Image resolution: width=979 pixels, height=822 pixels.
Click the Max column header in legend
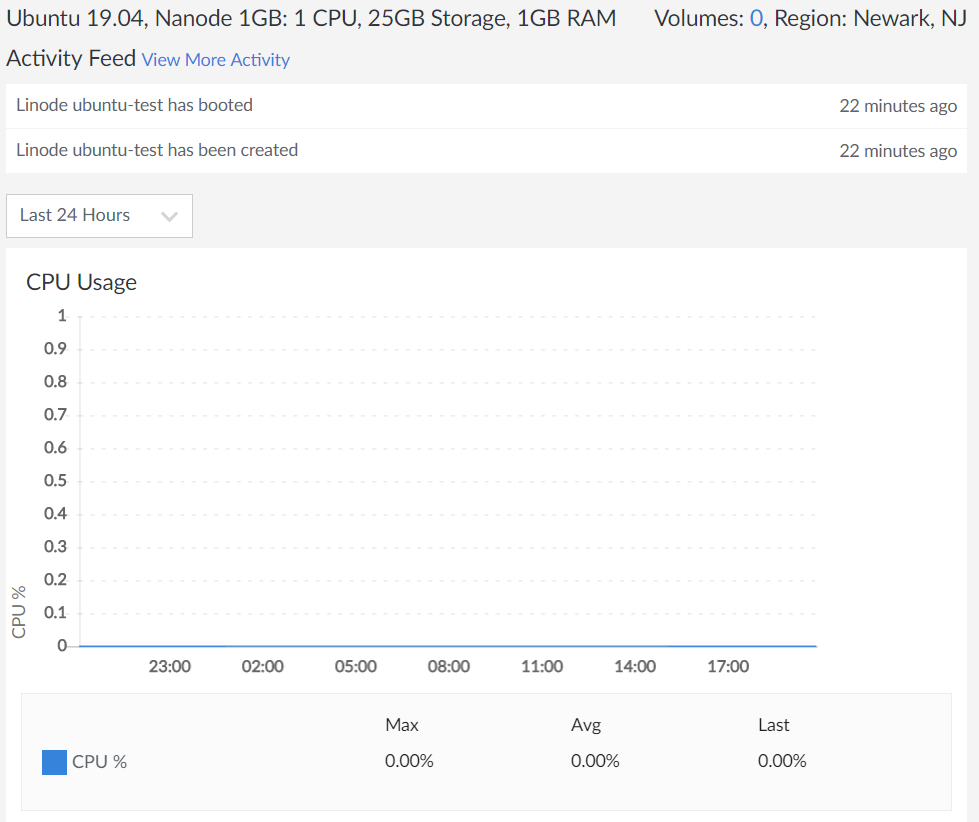[402, 725]
